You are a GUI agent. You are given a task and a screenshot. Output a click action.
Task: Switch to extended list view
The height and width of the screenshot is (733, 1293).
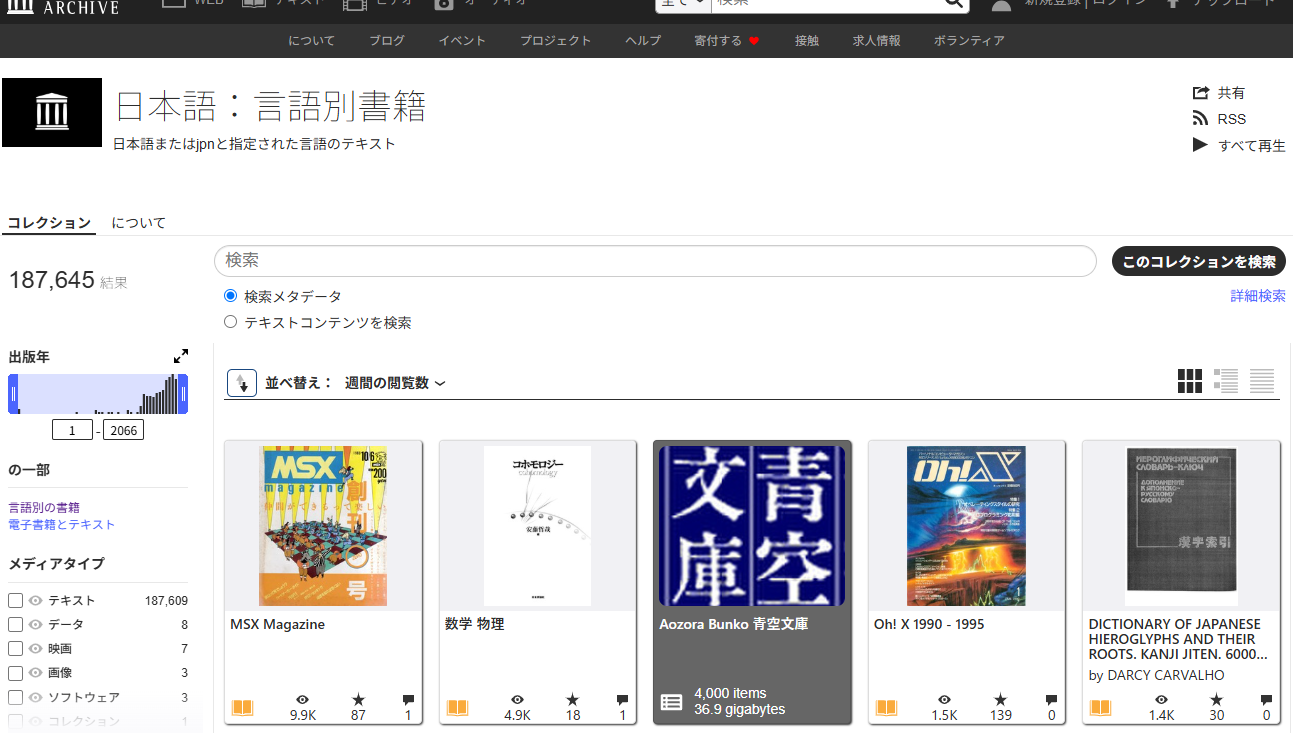[1226, 381]
